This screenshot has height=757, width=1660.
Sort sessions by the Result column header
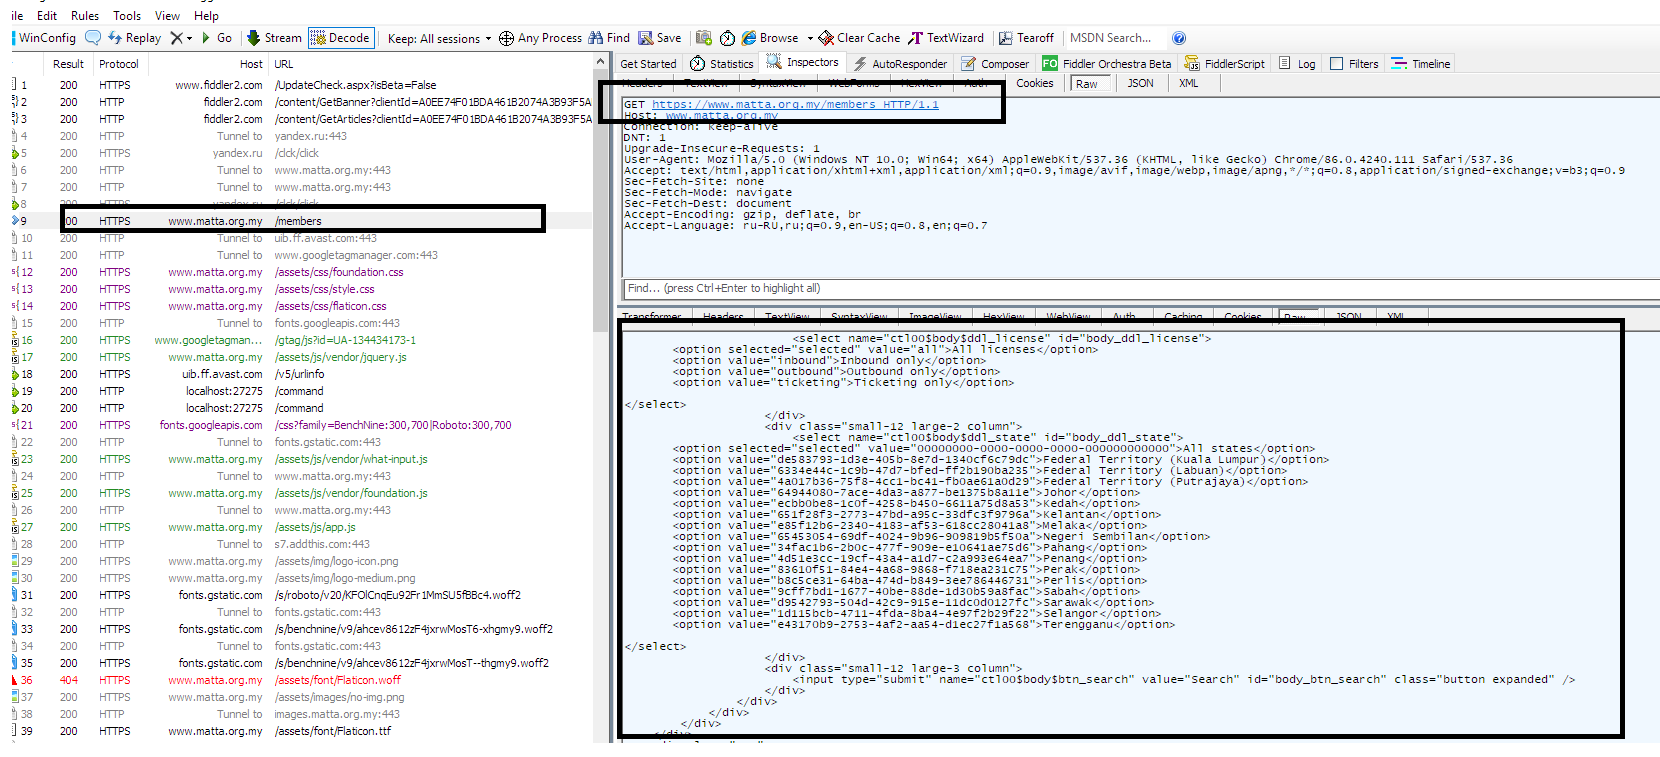coord(69,64)
